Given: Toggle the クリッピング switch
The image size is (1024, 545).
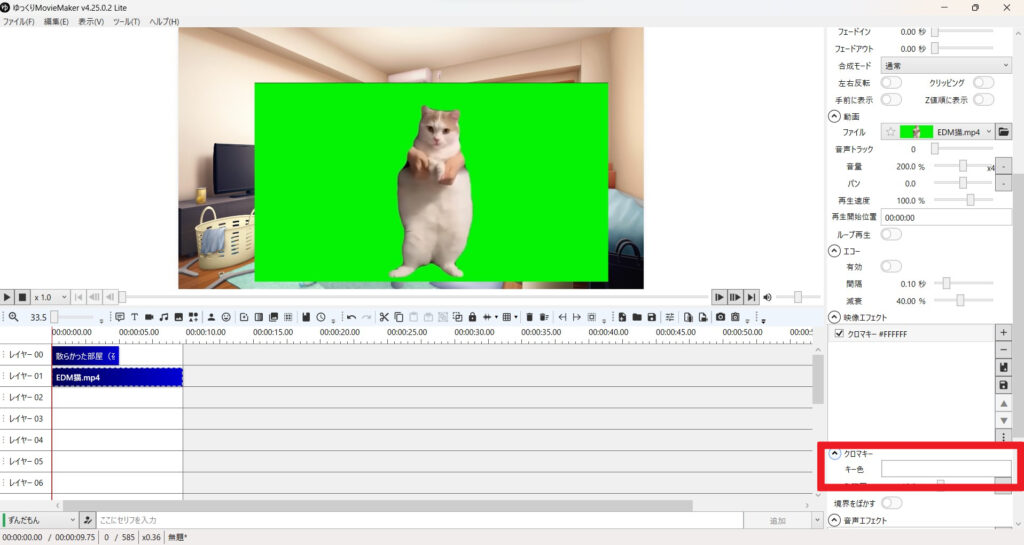Looking at the screenshot, I should tap(984, 83).
